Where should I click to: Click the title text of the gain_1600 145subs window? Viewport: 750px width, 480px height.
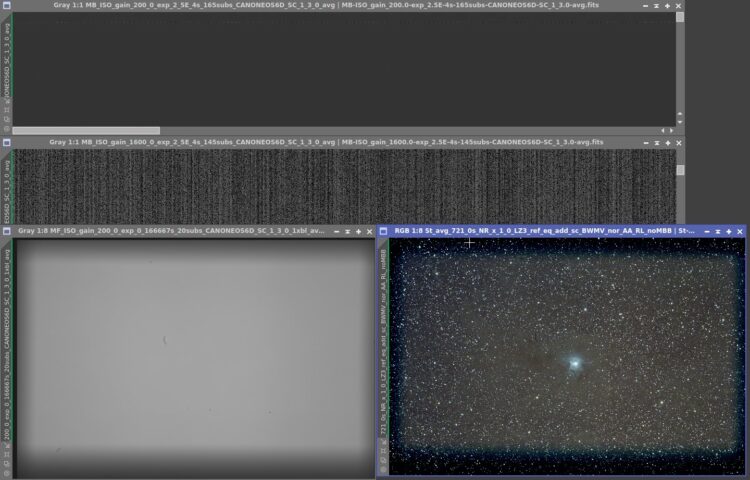(326, 142)
